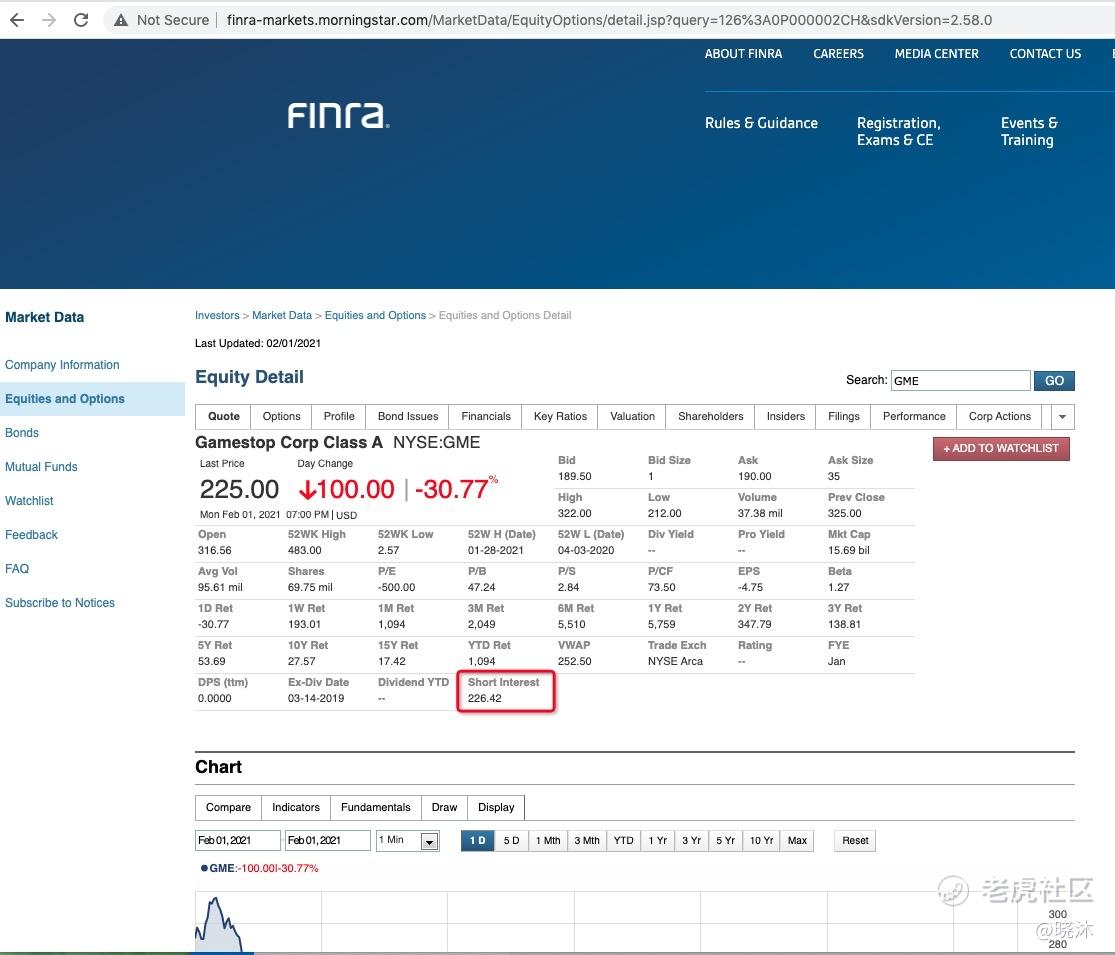The image size is (1115, 955).
Task: Switch to the Filings tab
Action: 843,417
